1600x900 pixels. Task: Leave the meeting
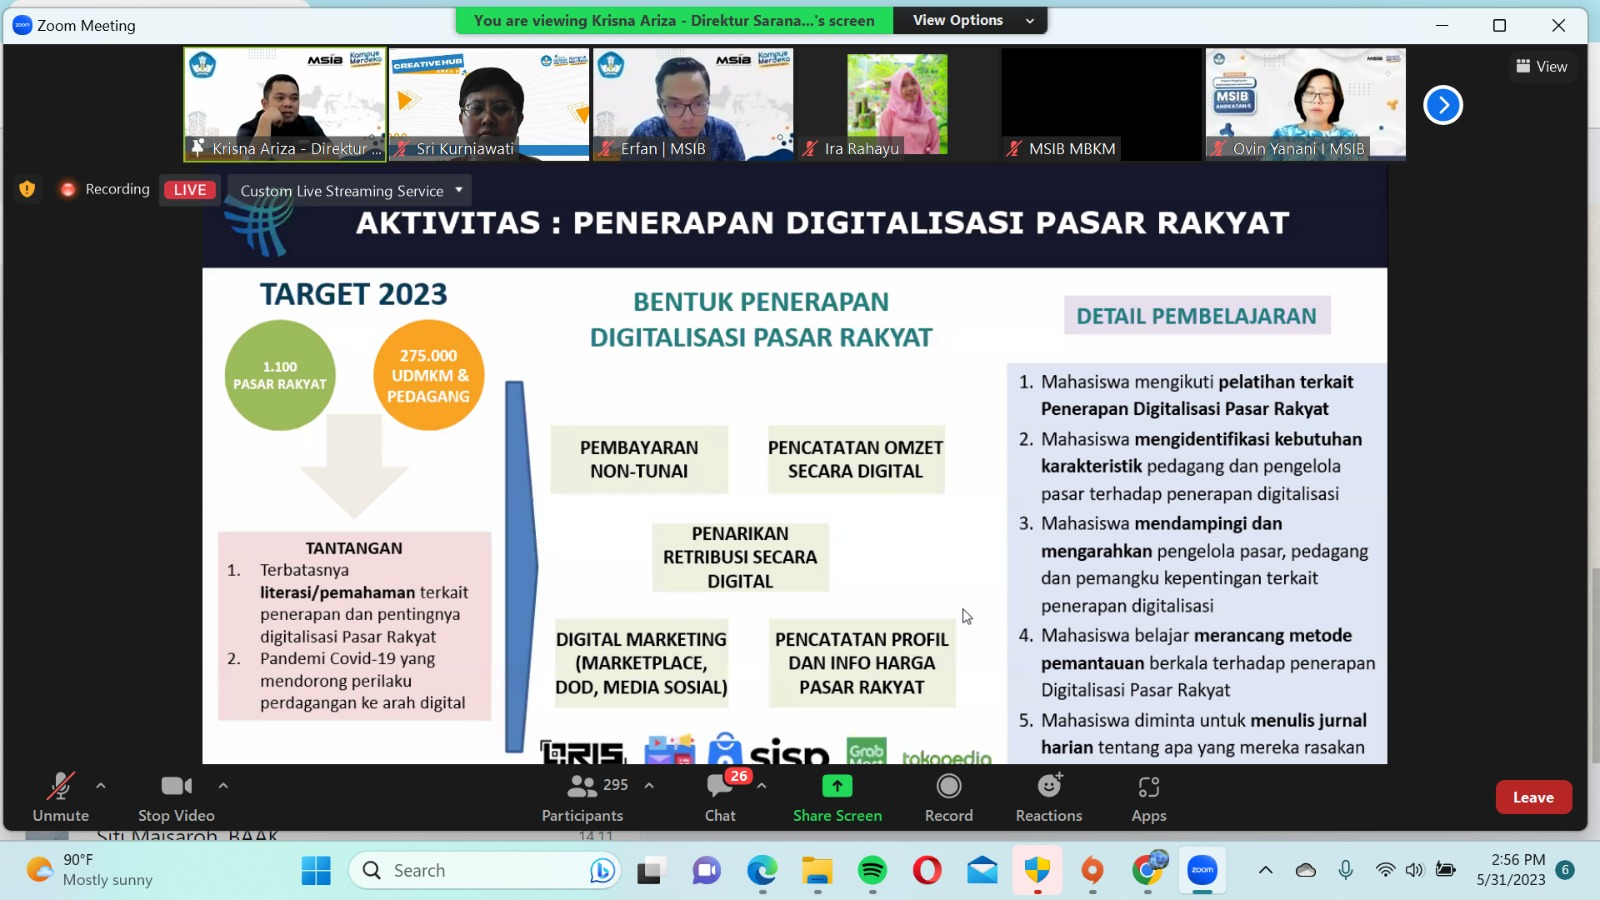click(1533, 797)
